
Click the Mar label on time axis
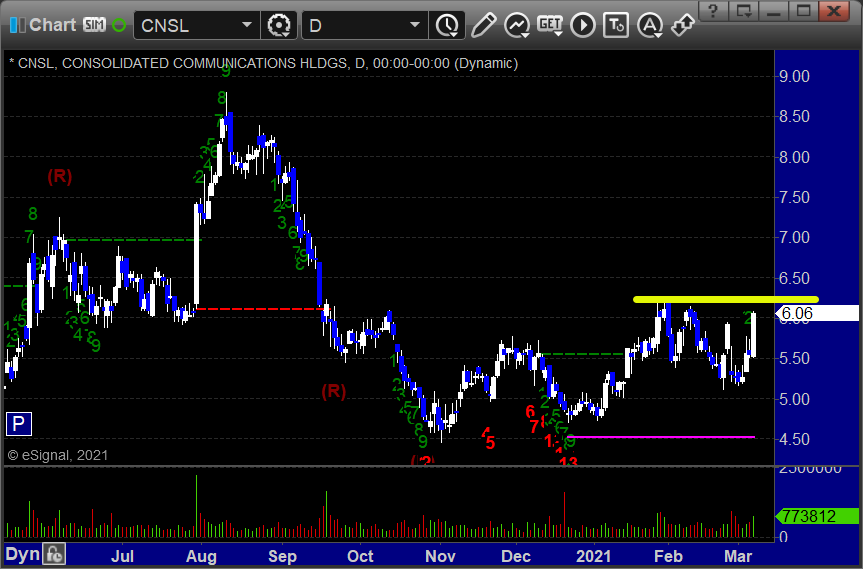point(738,556)
